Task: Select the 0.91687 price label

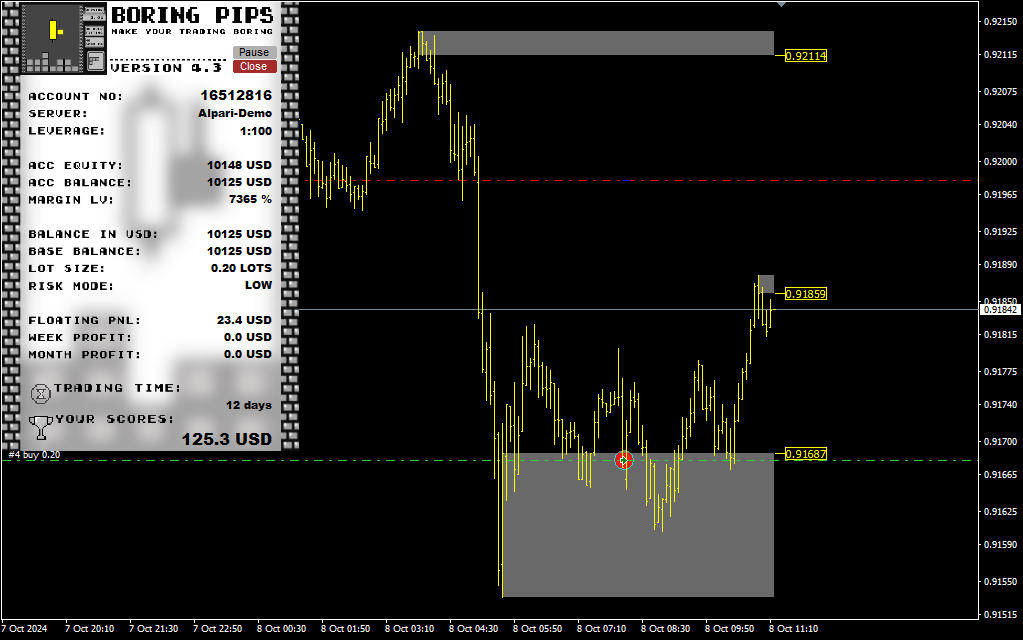Action: coord(806,454)
